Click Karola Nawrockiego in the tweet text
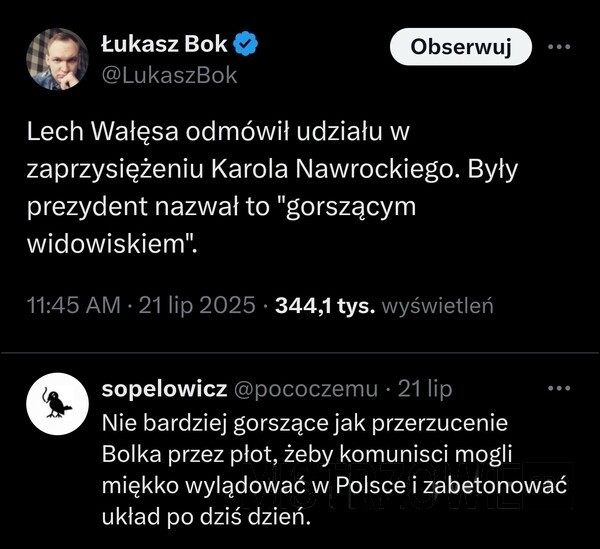Image resolution: width=600 pixels, height=549 pixels. click(332, 169)
